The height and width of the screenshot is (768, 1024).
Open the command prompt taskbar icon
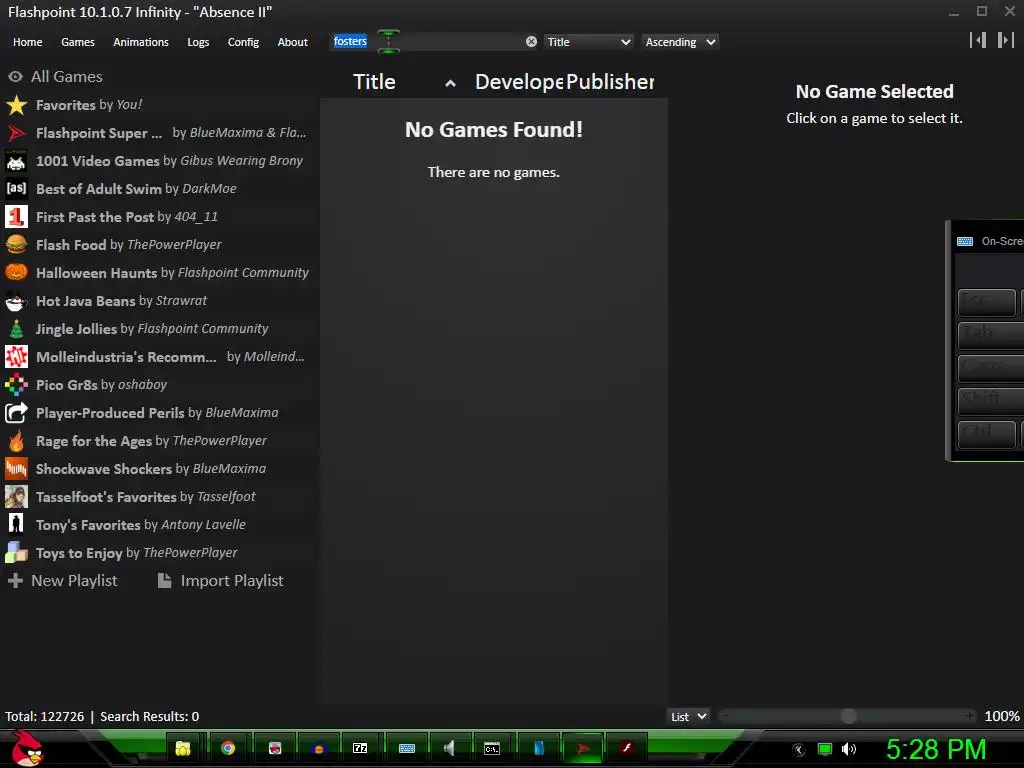492,748
